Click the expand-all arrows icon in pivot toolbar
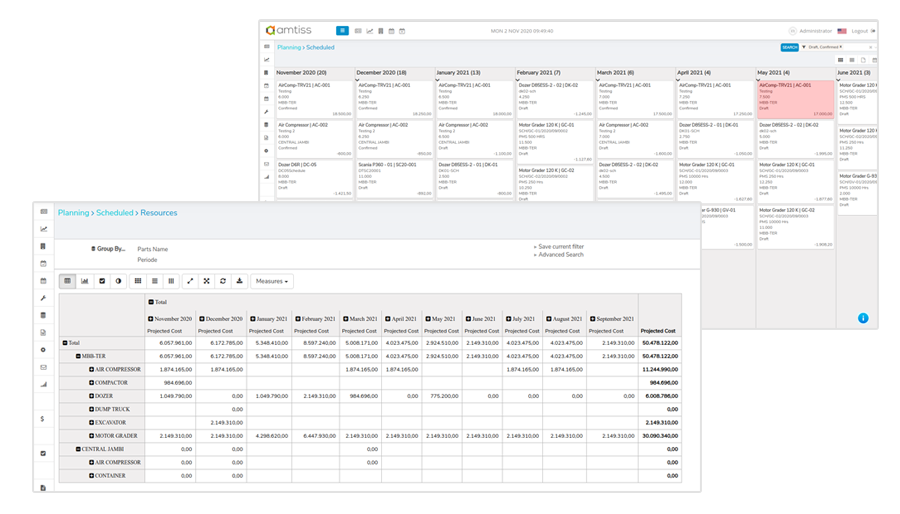 point(190,281)
